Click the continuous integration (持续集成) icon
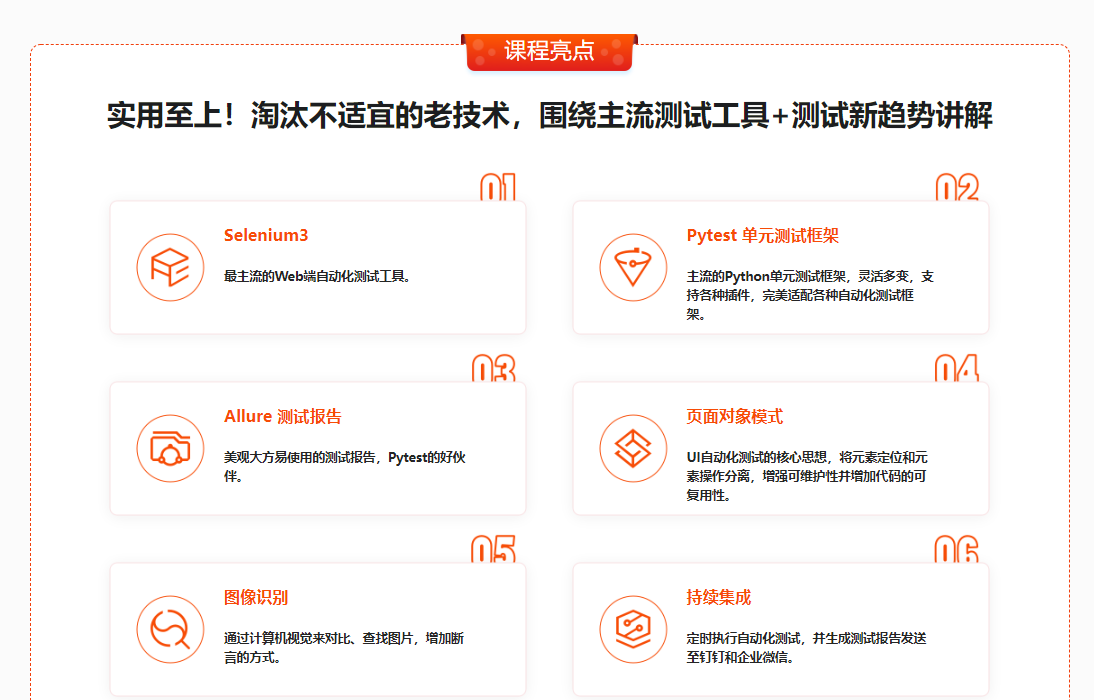 pyautogui.click(x=633, y=629)
